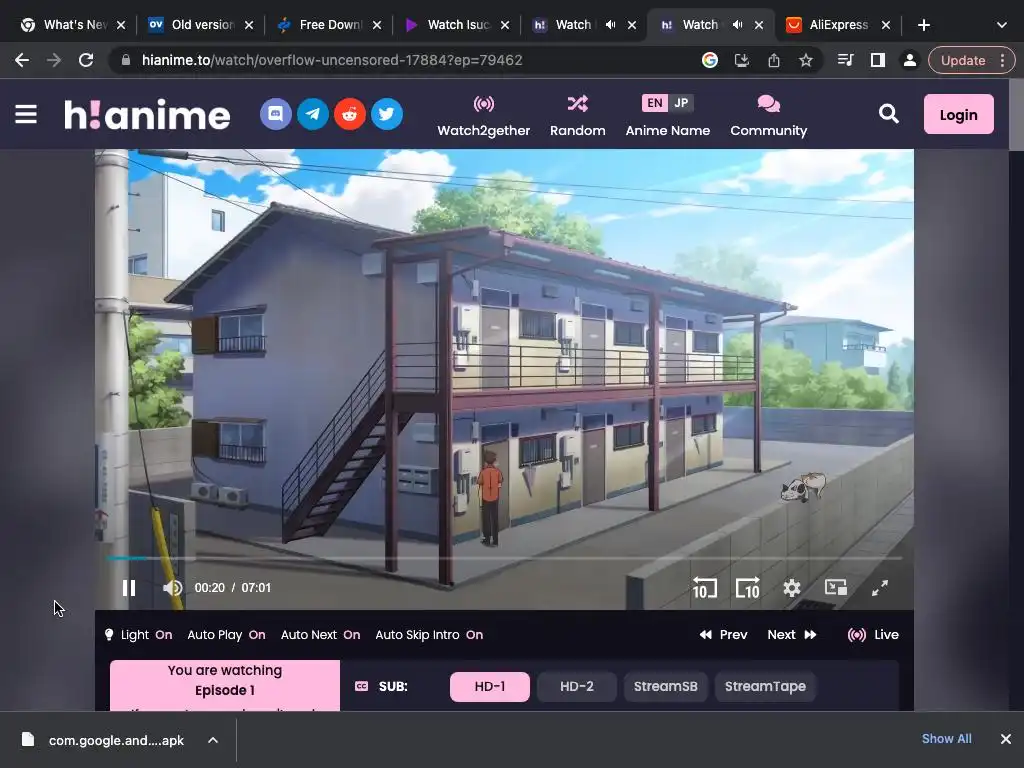Go to Next episode
1024x768 pixels.
tap(792, 635)
